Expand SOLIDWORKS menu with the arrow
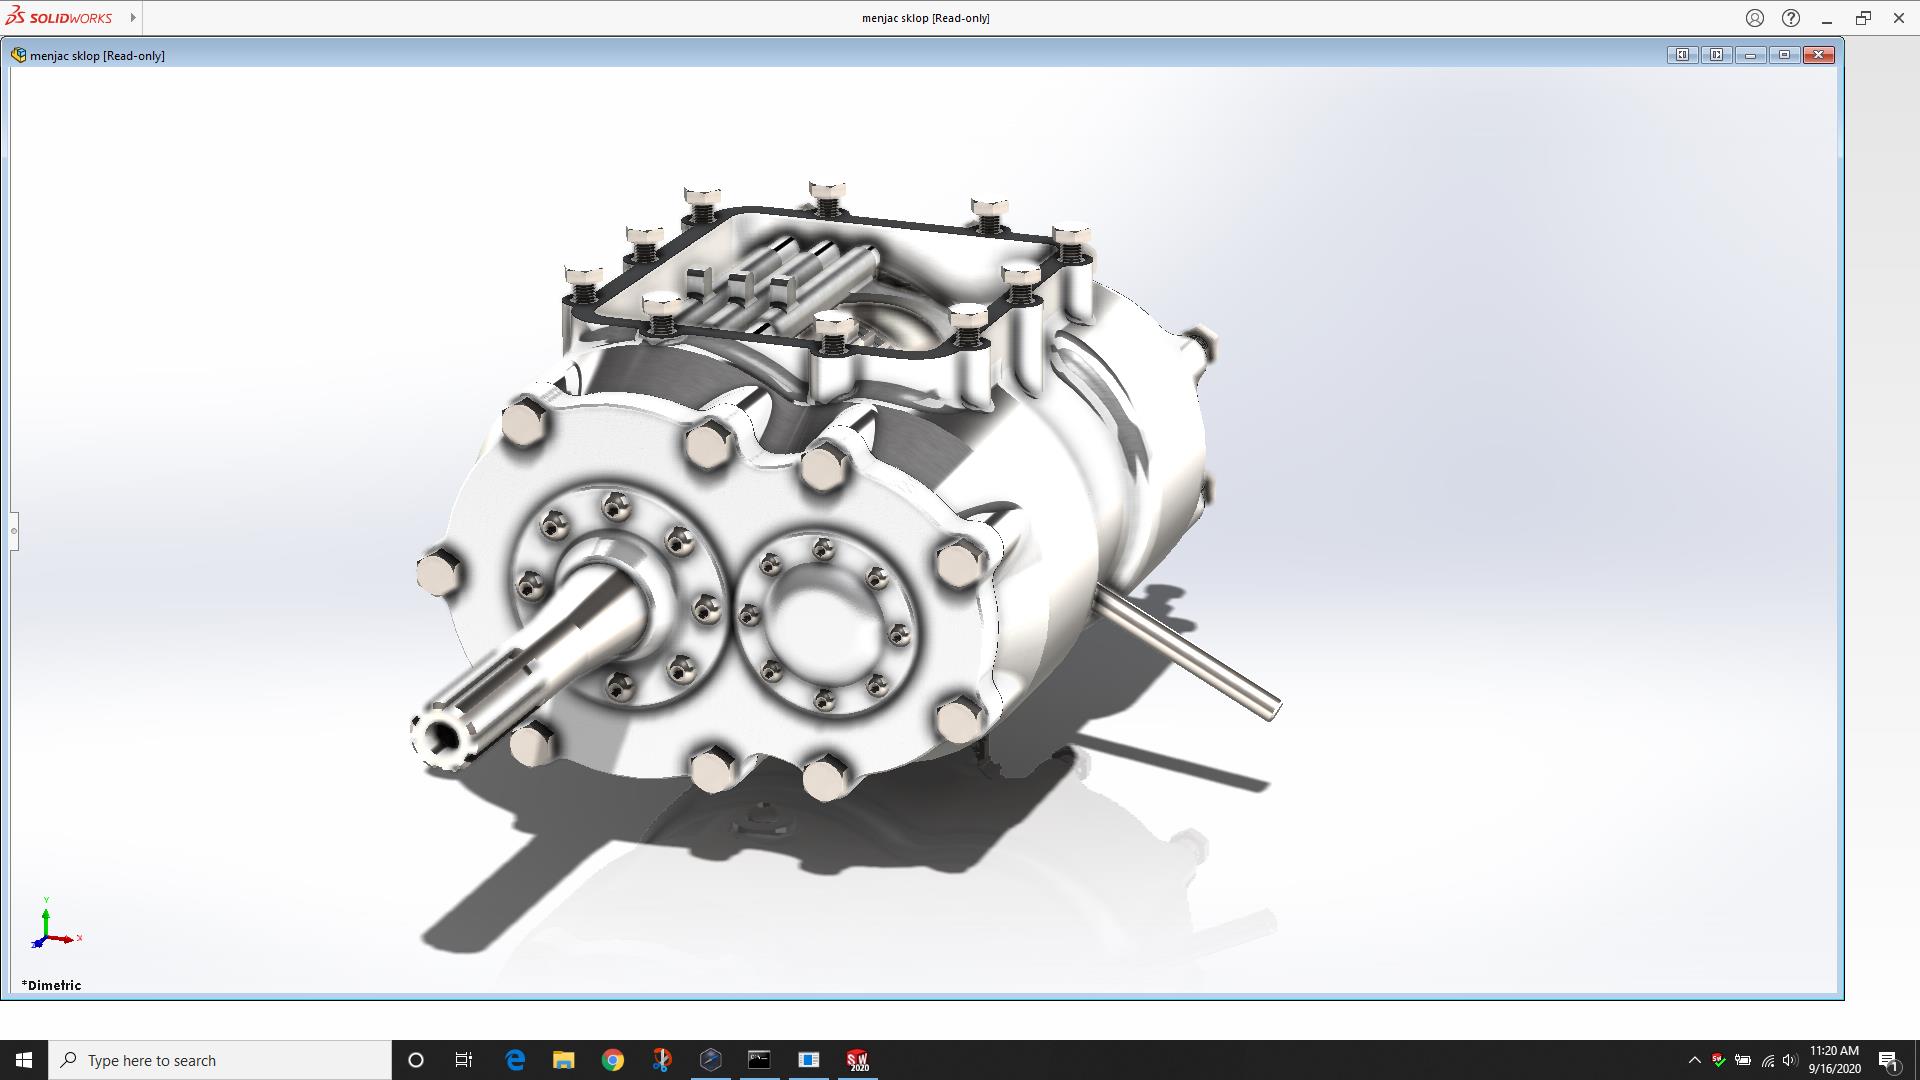The image size is (1920, 1080). click(x=133, y=17)
